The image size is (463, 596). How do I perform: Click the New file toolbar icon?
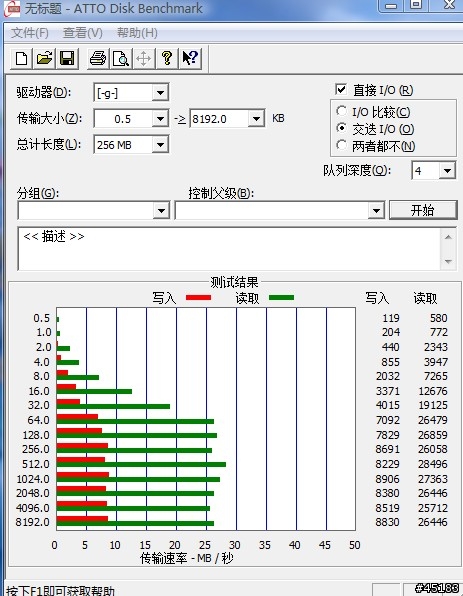(x=21, y=59)
